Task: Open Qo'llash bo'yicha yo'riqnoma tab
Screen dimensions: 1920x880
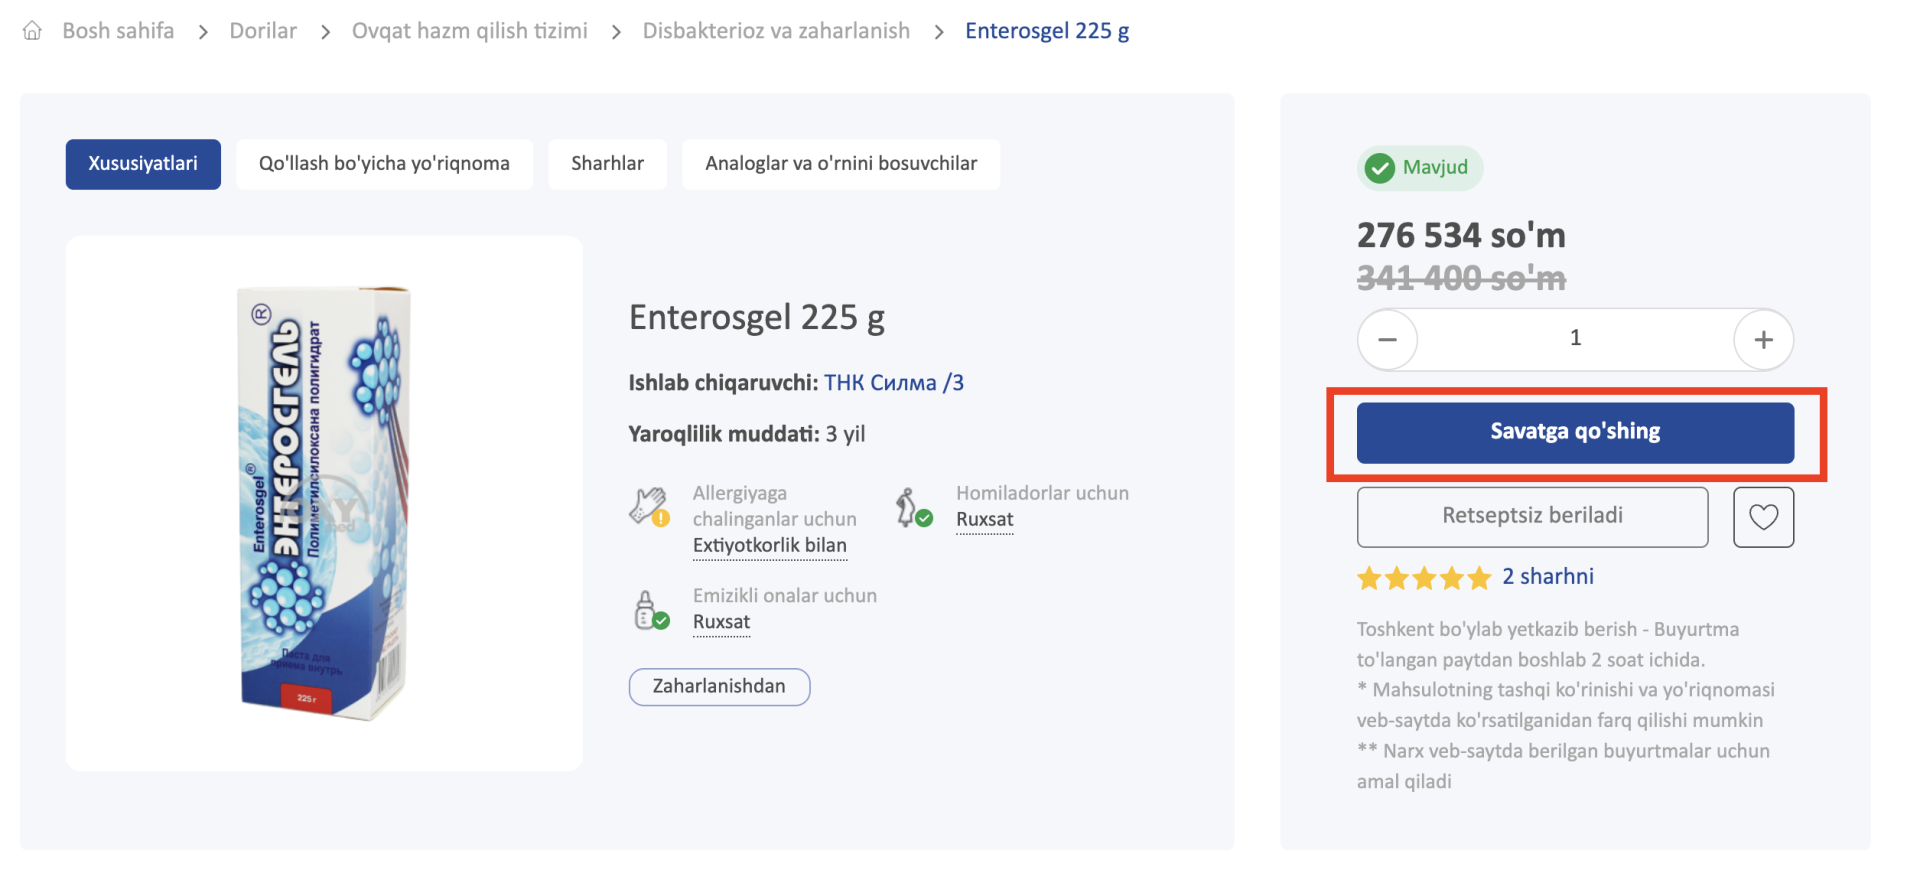Action: 384,164
